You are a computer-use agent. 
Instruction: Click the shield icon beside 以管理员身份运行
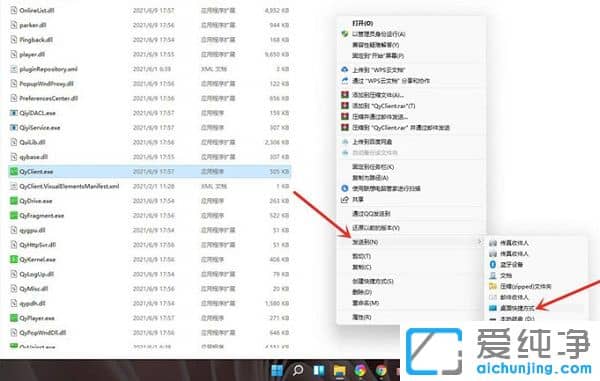tap(345, 34)
